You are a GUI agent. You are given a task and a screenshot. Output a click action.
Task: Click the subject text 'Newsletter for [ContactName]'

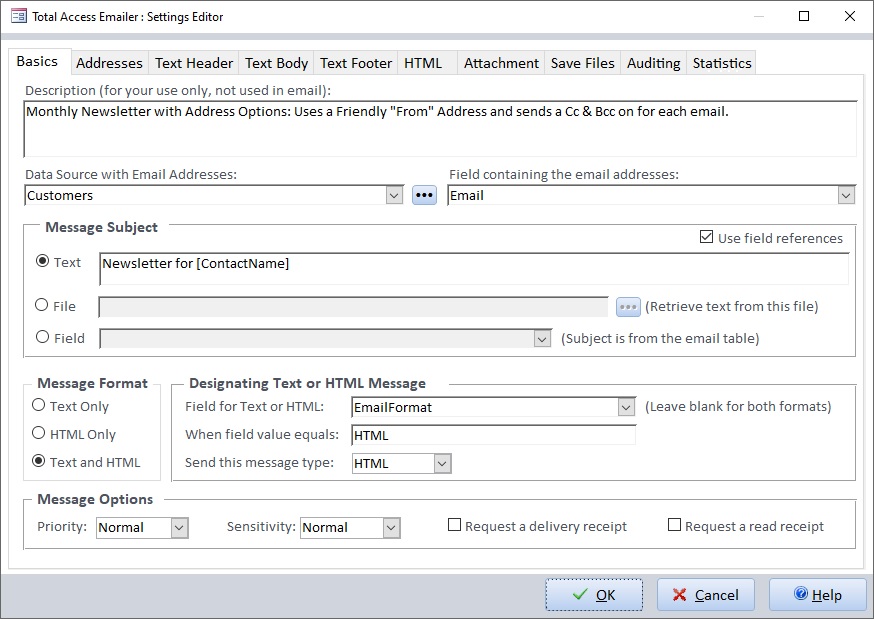(196, 264)
